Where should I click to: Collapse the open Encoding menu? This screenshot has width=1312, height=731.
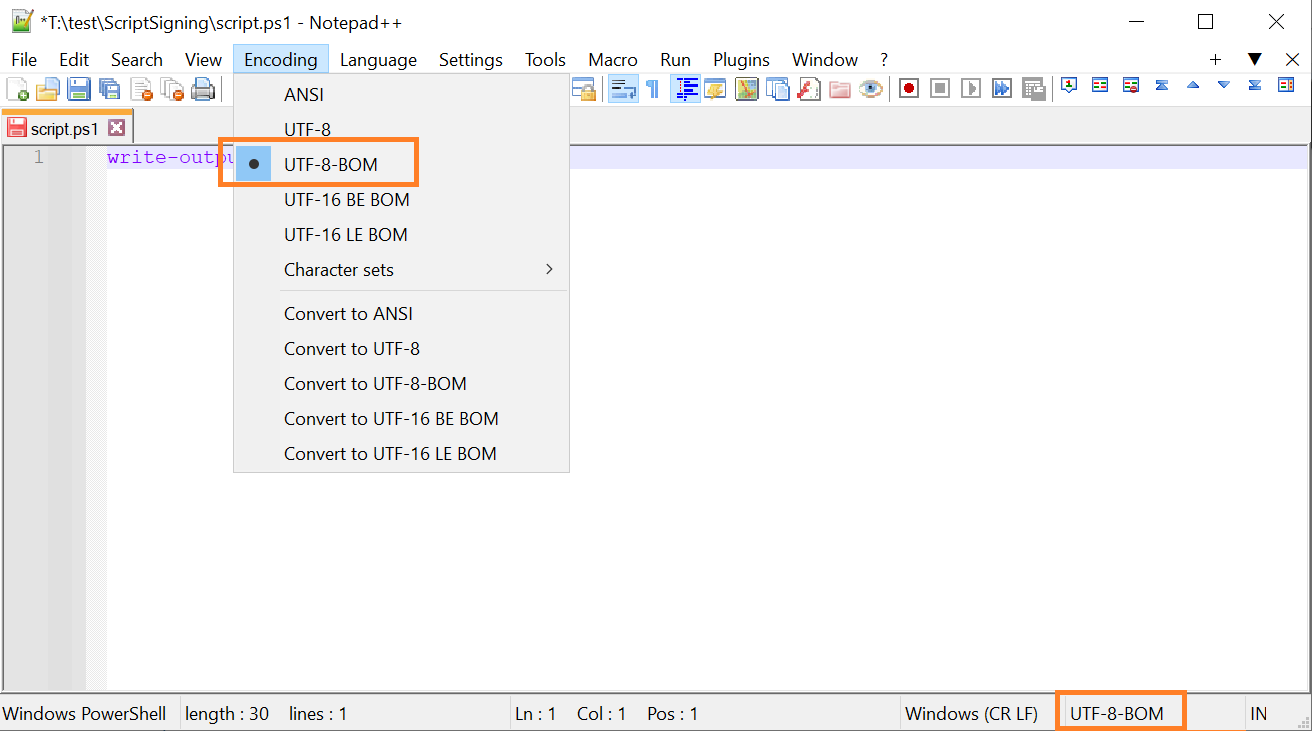(281, 59)
